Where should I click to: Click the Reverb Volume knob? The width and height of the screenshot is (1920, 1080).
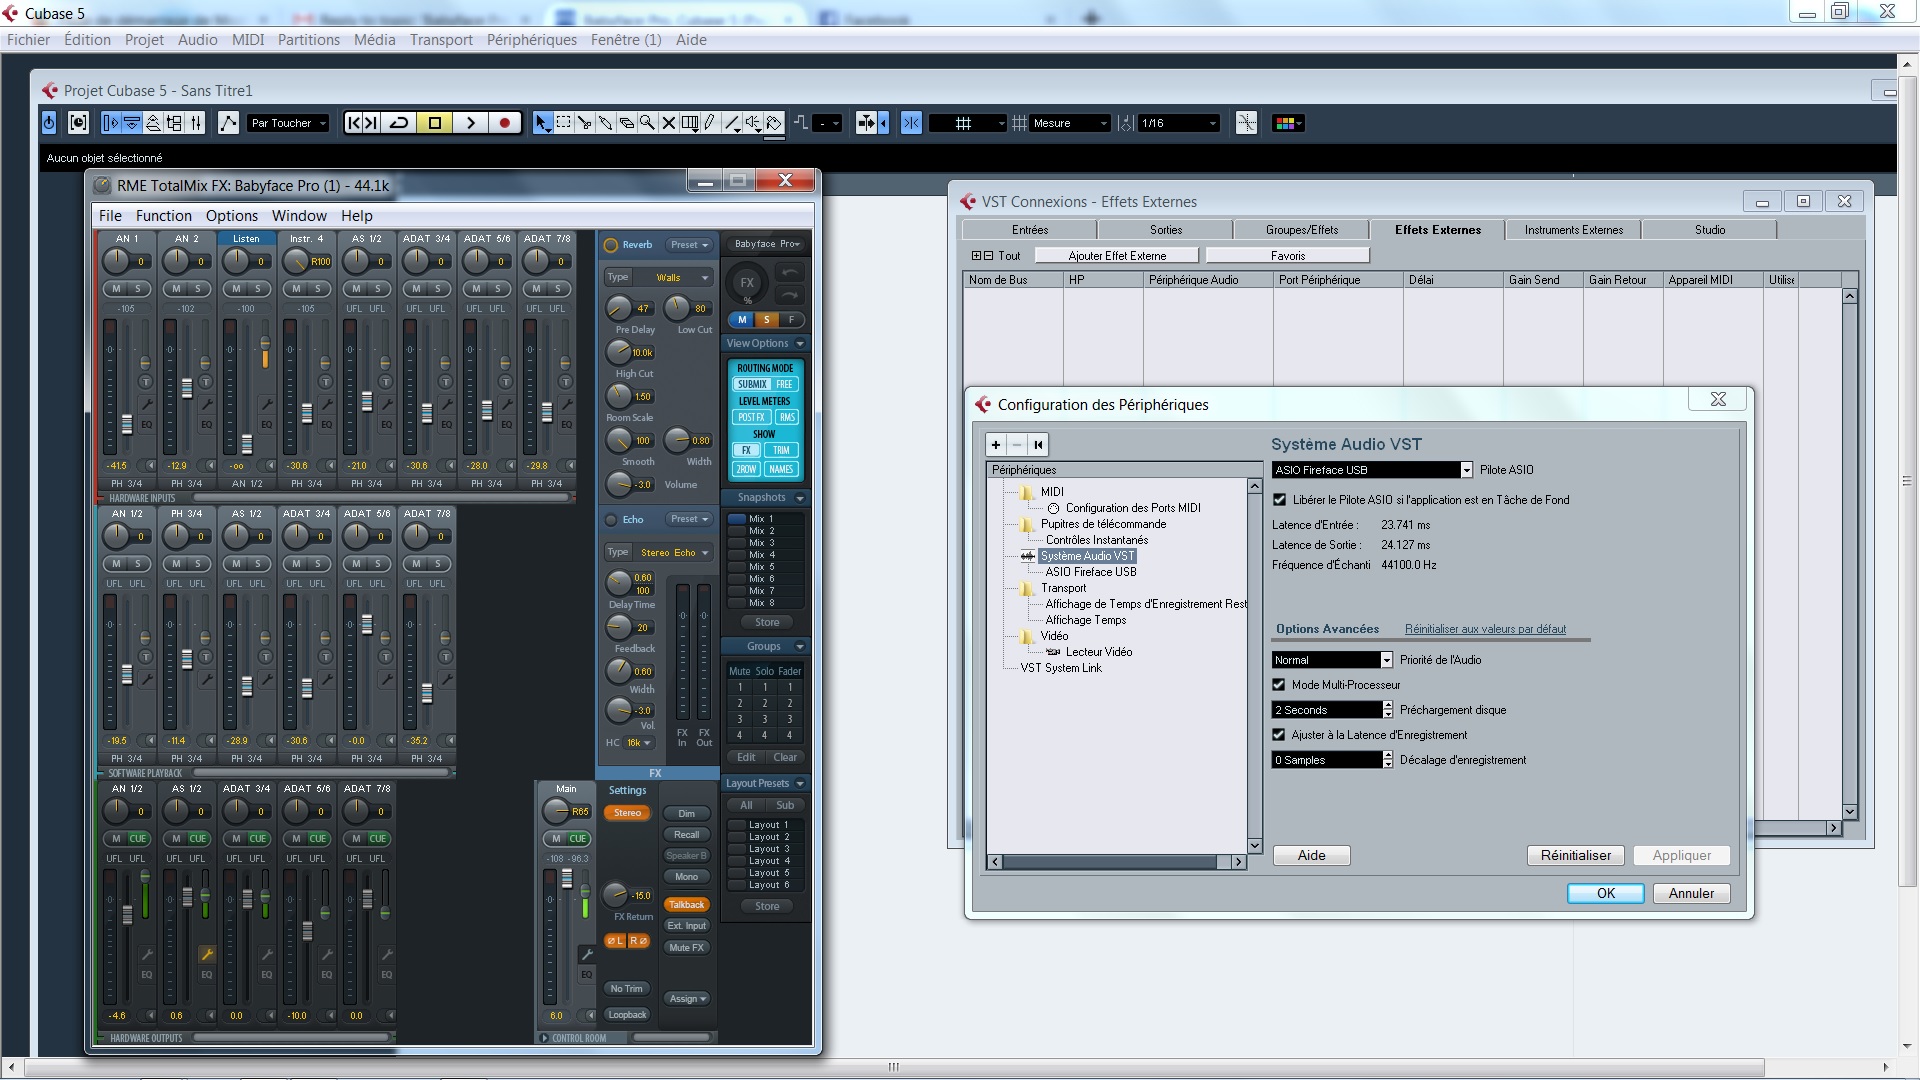coord(618,485)
